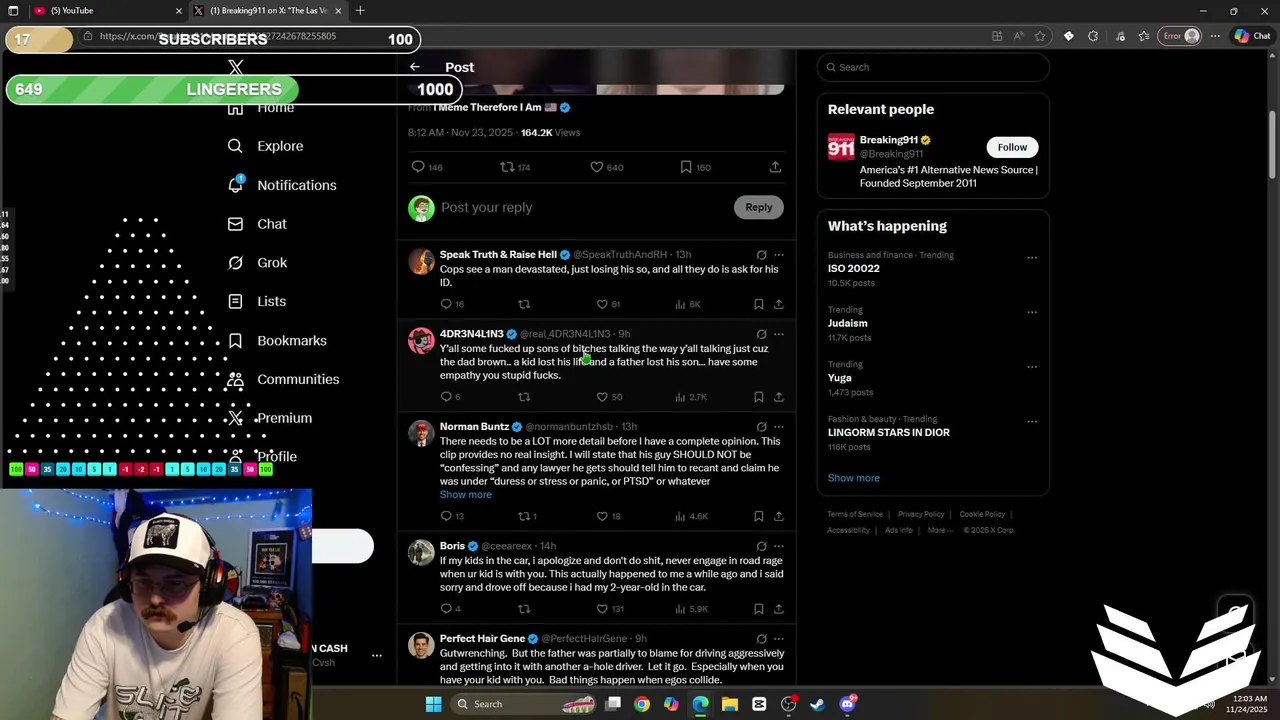Open Profile in X sidebar
The width and height of the screenshot is (1280, 720).
point(262,457)
